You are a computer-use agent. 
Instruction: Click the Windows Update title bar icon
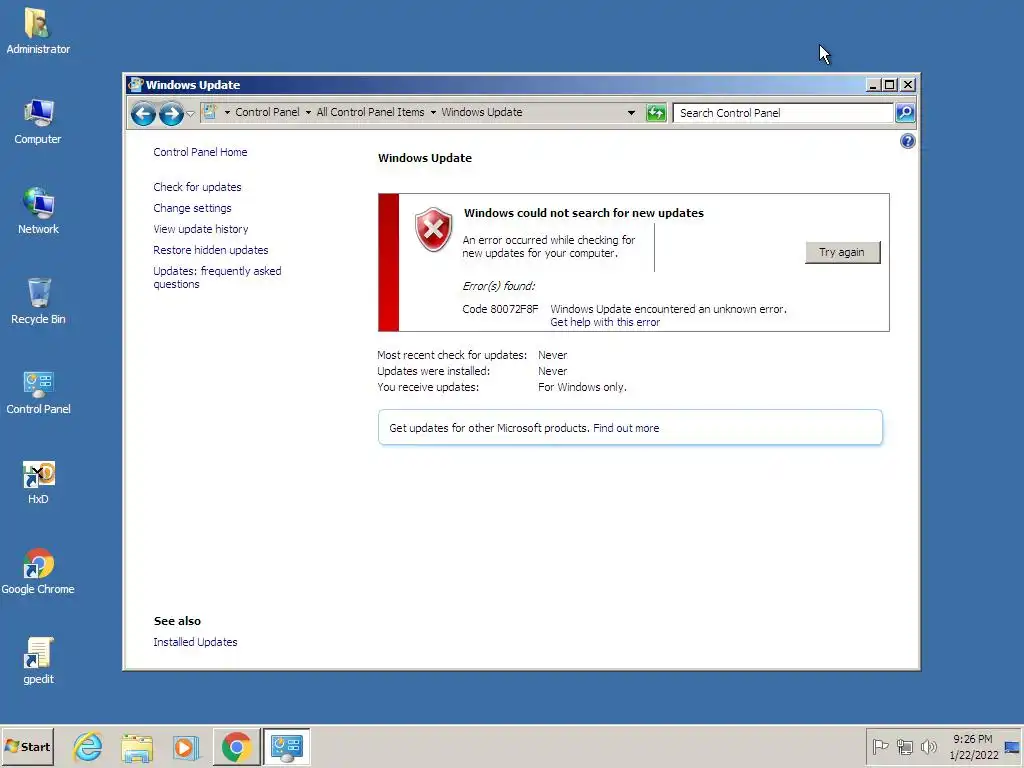[135, 85]
